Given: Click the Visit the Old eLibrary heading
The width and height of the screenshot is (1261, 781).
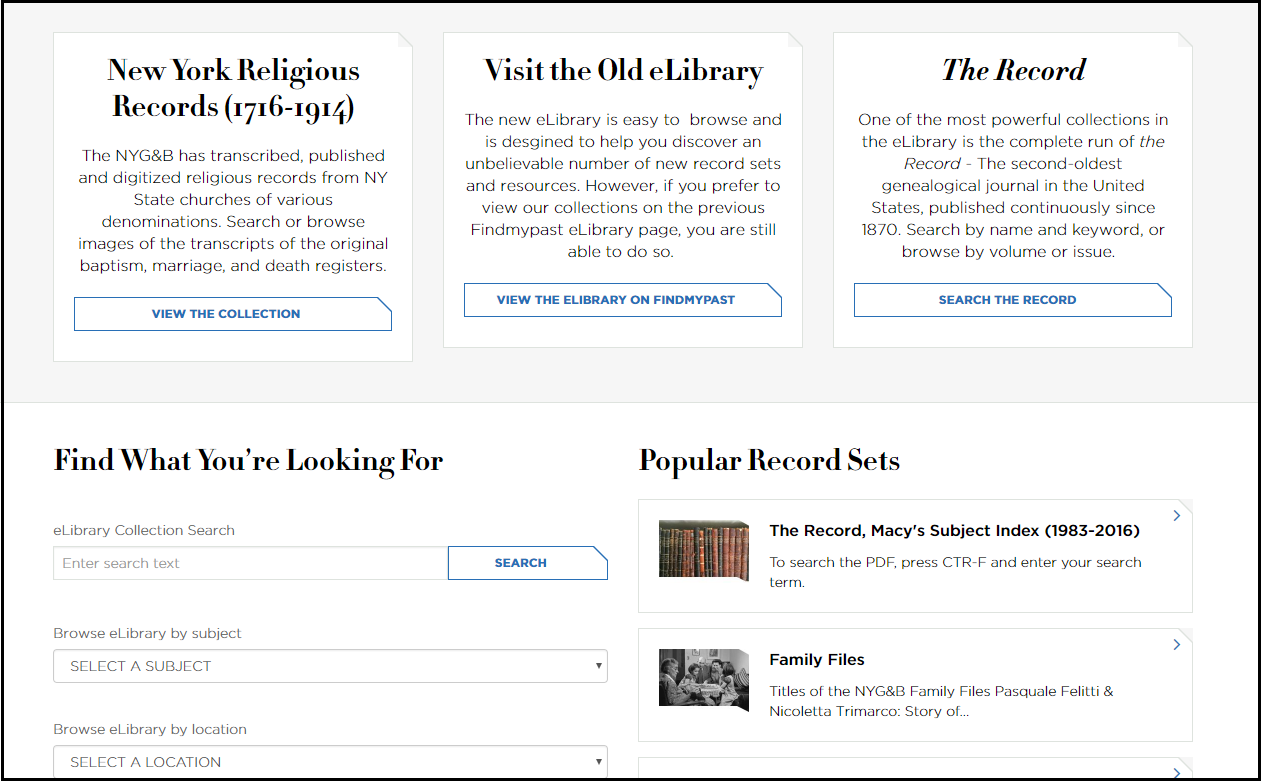Looking at the screenshot, I should (x=623, y=70).
